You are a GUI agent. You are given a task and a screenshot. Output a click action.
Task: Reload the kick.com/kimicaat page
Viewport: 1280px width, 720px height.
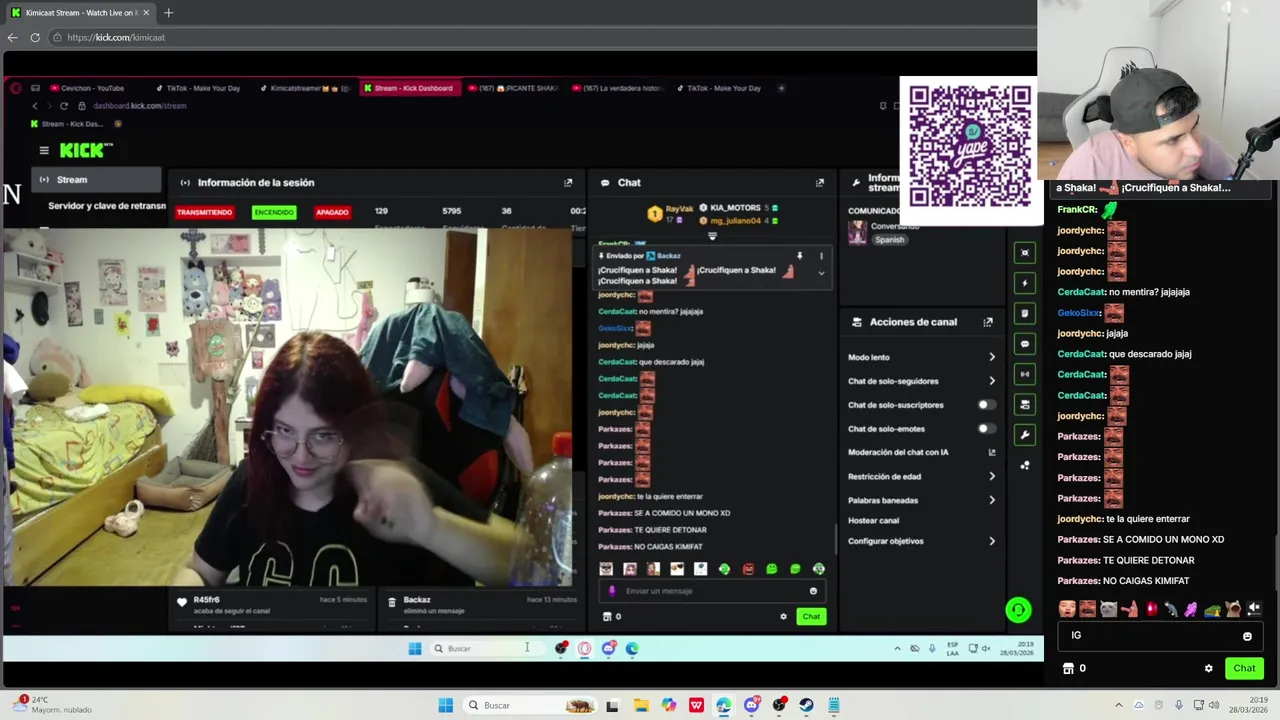pos(35,37)
